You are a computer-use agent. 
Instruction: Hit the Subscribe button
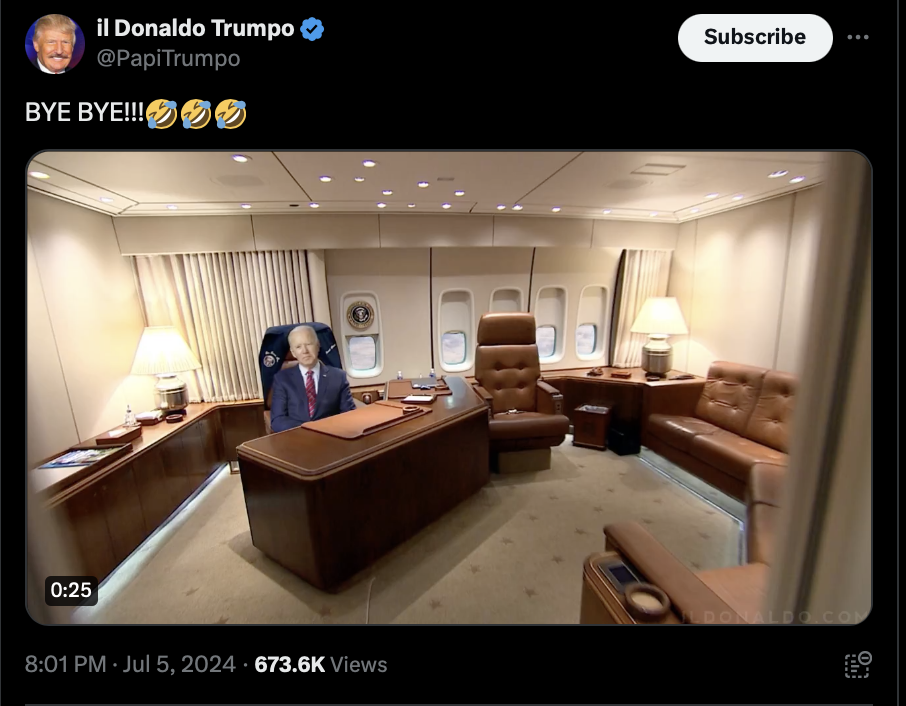coord(755,38)
